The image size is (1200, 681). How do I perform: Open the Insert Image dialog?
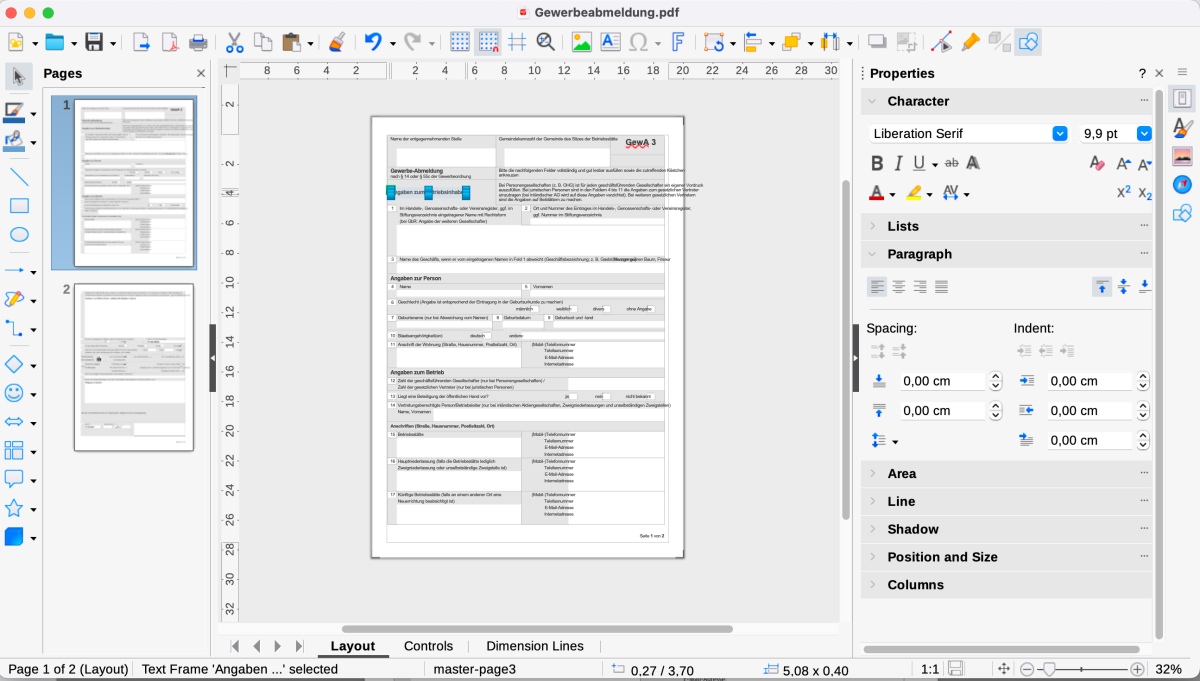point(582,41)
